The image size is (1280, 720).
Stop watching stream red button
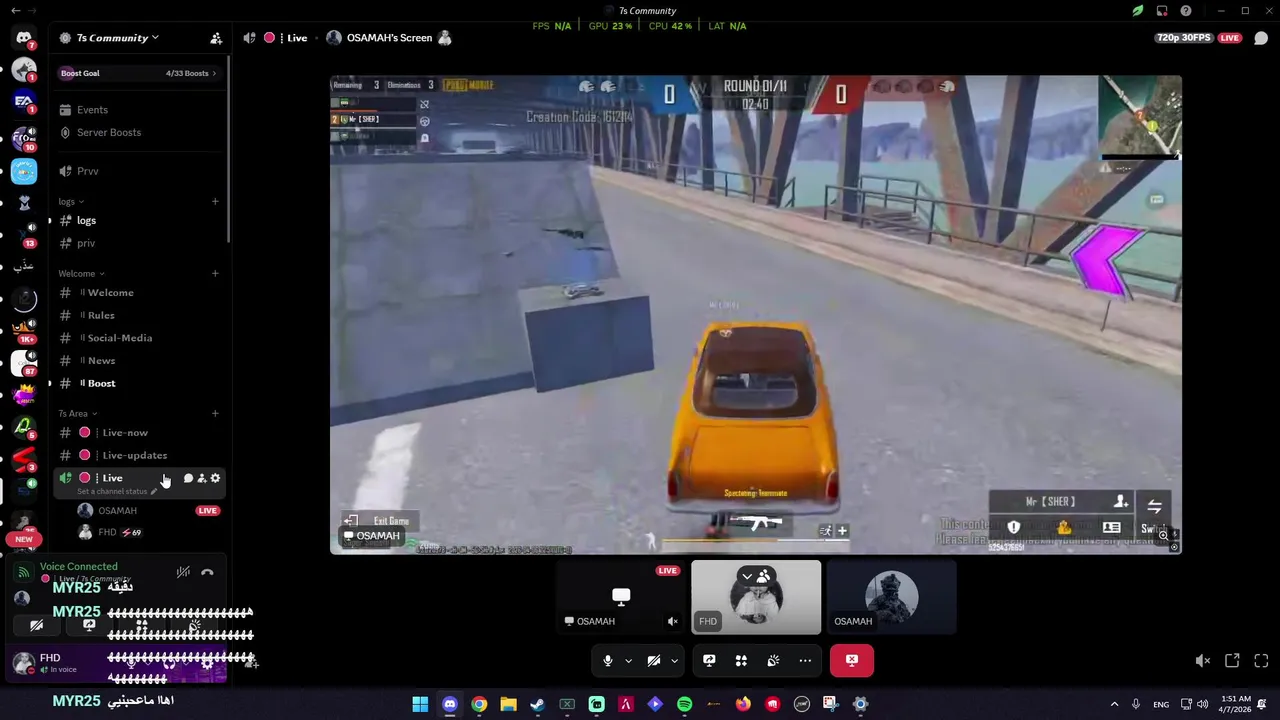(851, 660)
